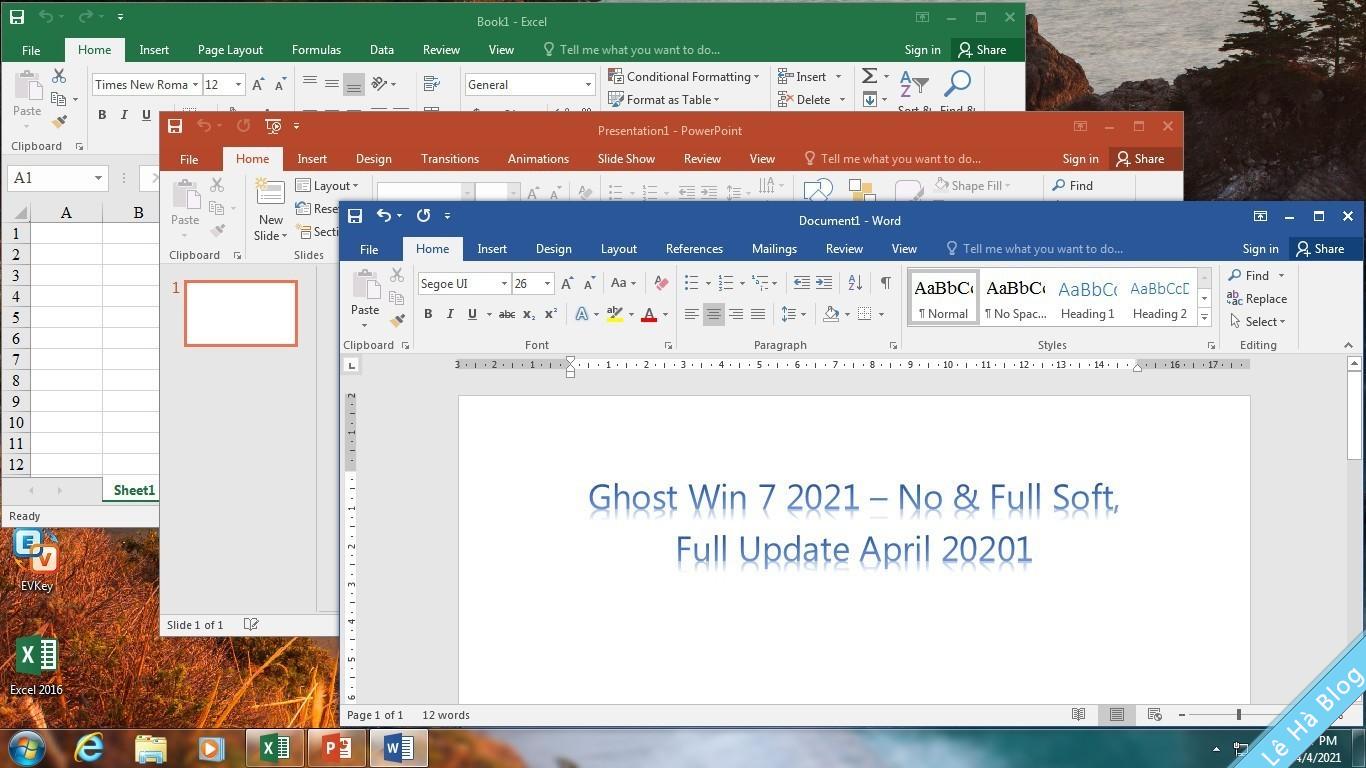Open the Excel Name Box A1 dropdown
This screenshot has width=1366, height=768.
(98, 178)
